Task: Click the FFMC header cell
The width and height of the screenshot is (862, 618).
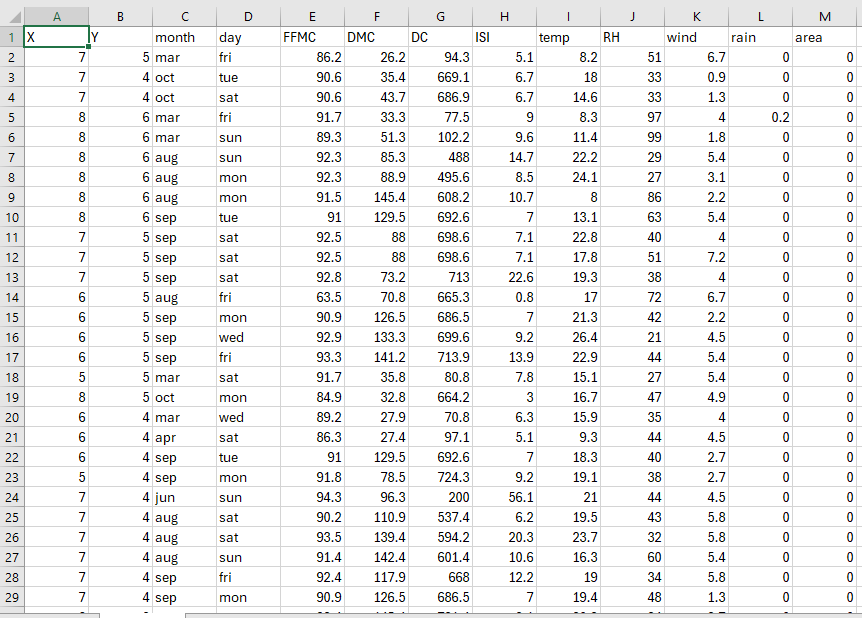Action: coord(312,37)
